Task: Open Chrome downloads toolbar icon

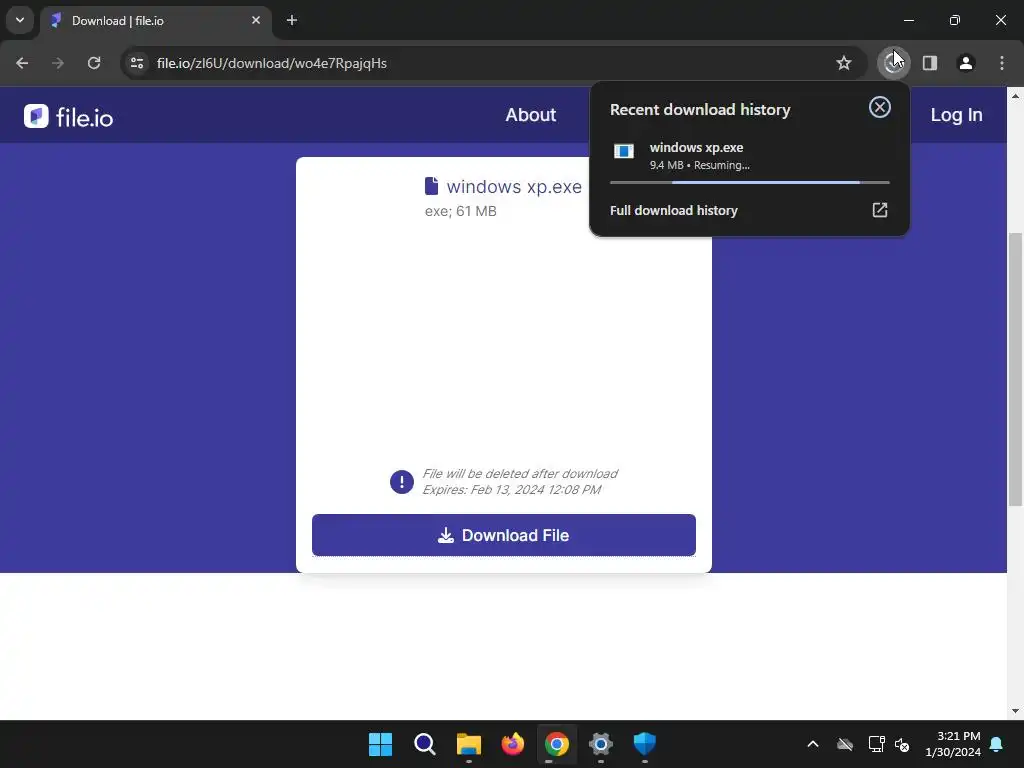Action: point(893,63)
